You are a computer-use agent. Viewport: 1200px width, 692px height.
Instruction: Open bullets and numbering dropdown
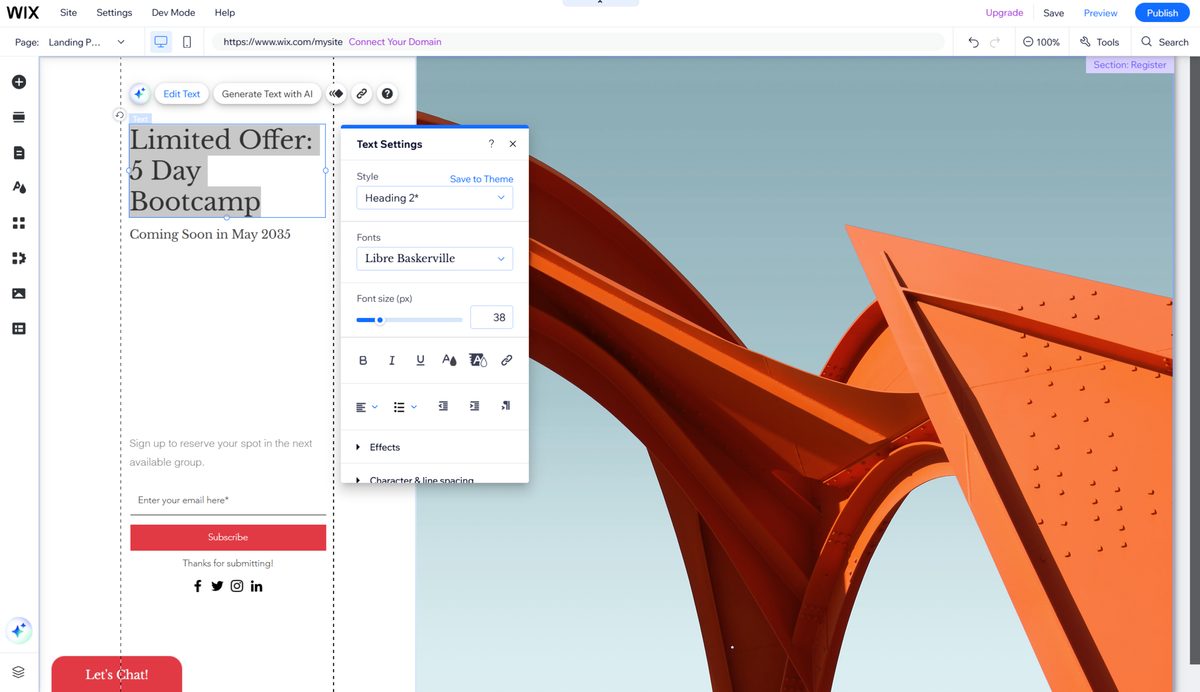(x=405, y=407)
